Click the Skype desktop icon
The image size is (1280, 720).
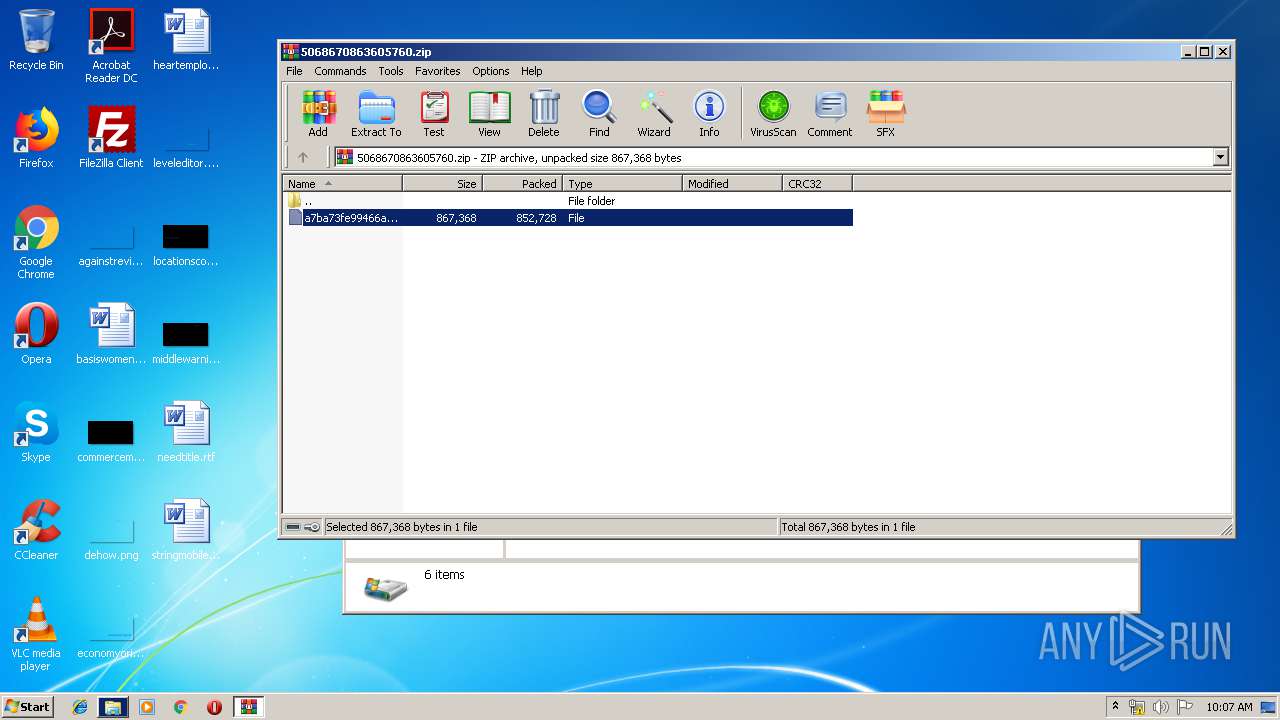coord(36,432)
